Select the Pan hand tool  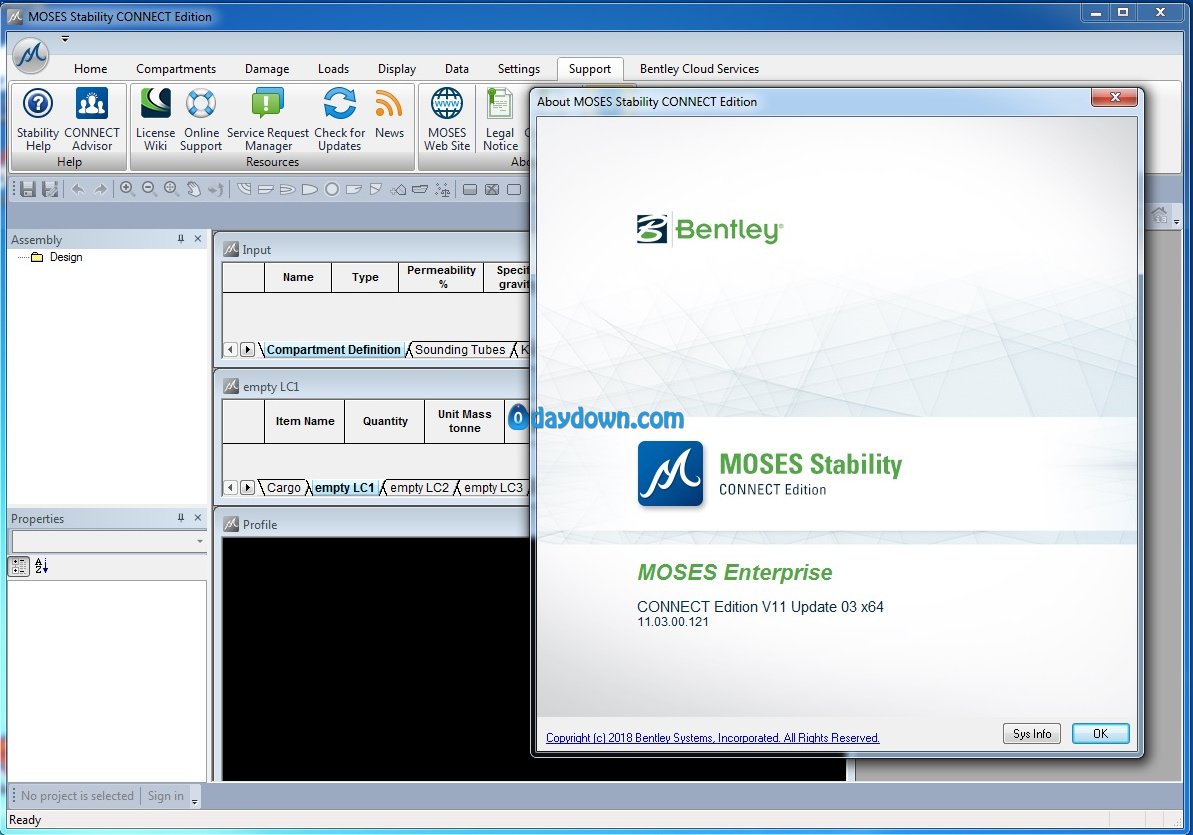pyautogui.click(x=193, y=189)
